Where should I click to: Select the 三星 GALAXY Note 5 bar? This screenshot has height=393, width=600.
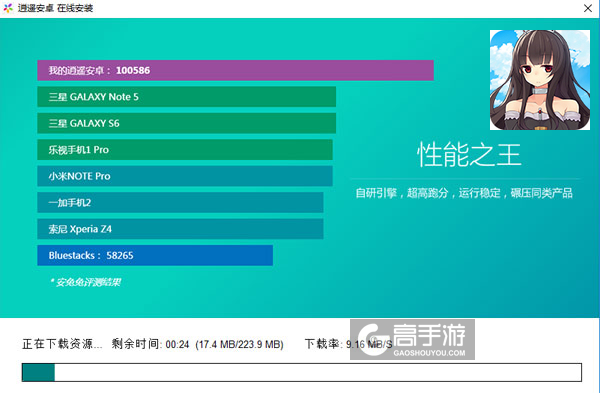[x=186, y=97]
